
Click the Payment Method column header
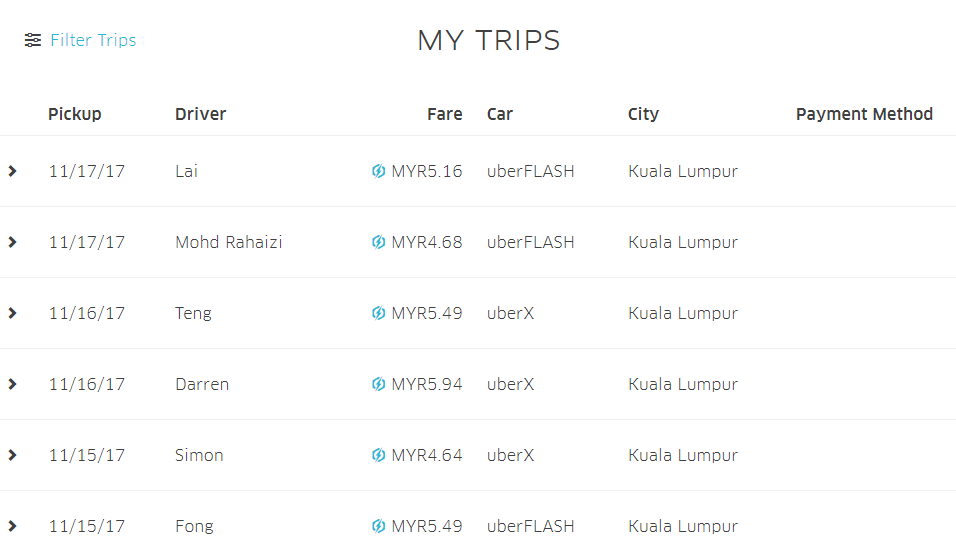(864, 115)
